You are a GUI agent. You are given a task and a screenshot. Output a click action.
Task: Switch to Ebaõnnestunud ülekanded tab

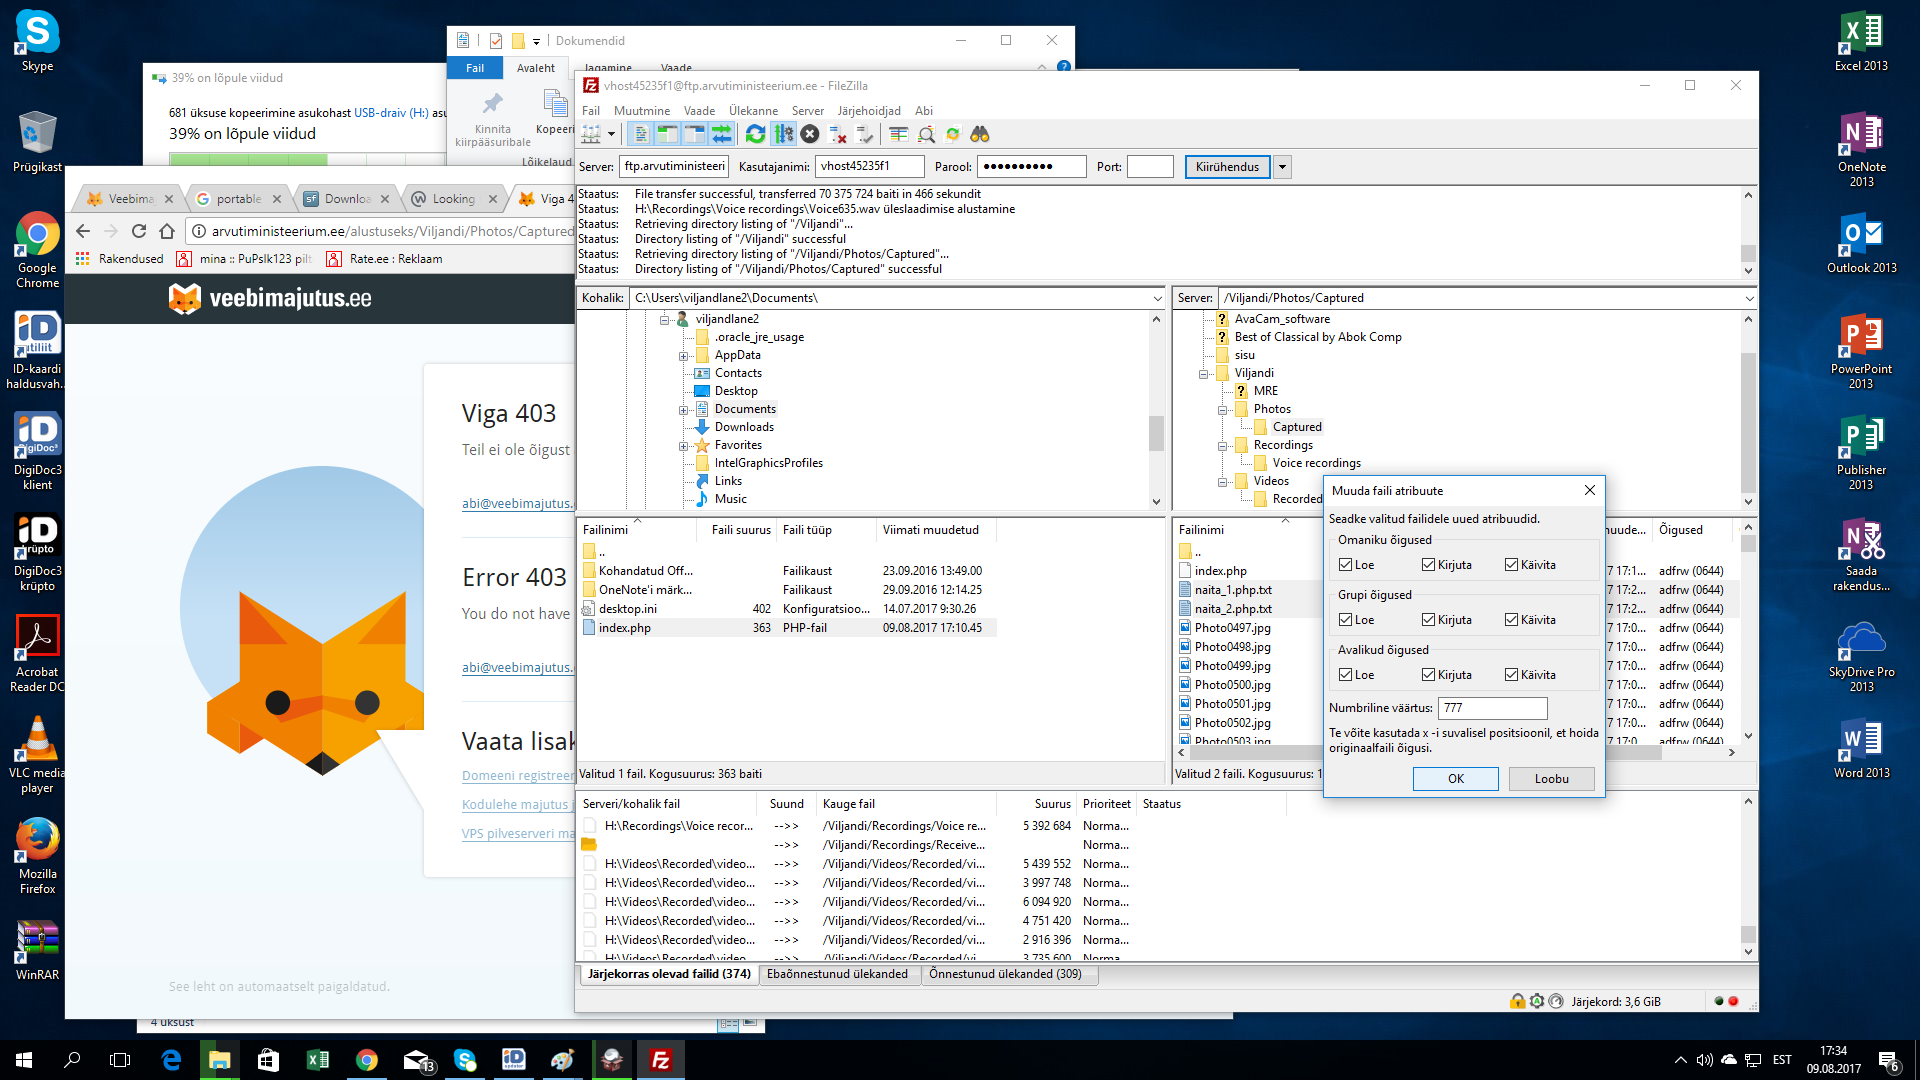pos(837,974)
